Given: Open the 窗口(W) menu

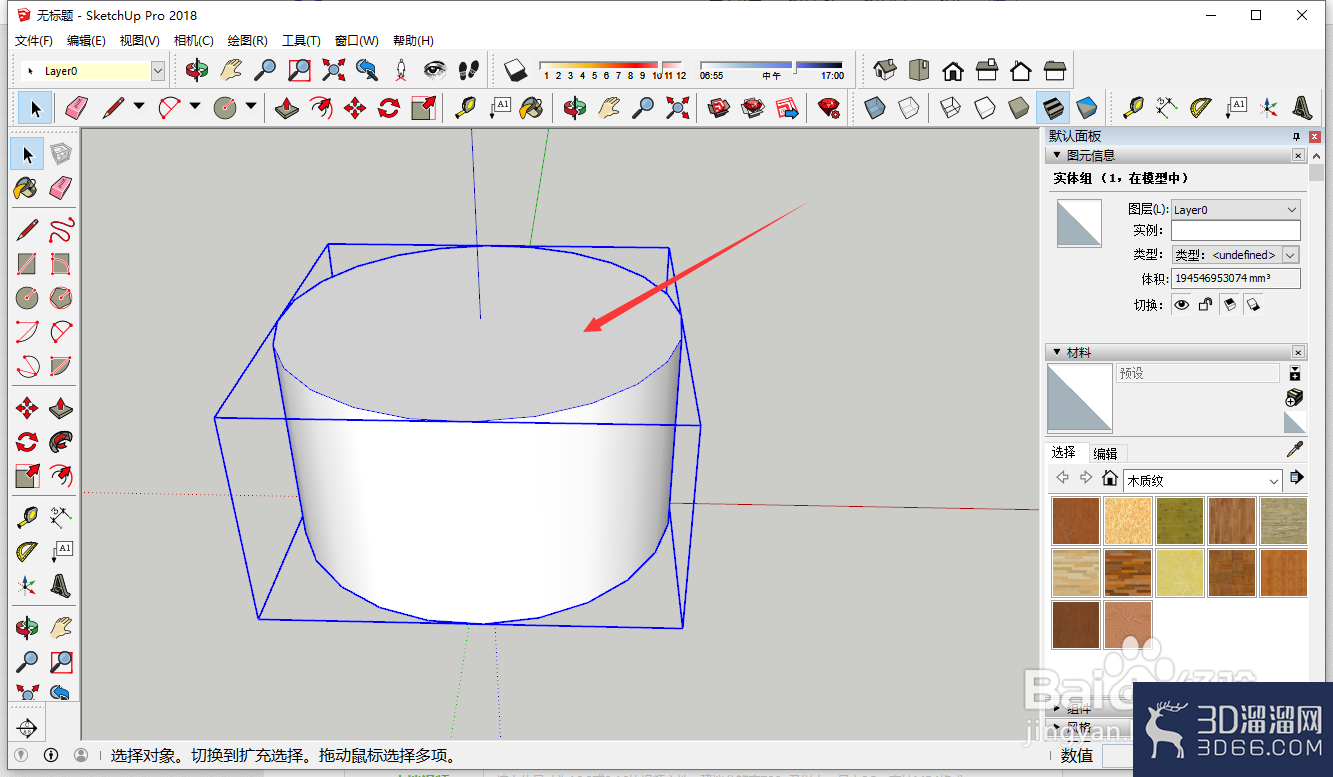Looking at the screenshot, I should (356, 41).
